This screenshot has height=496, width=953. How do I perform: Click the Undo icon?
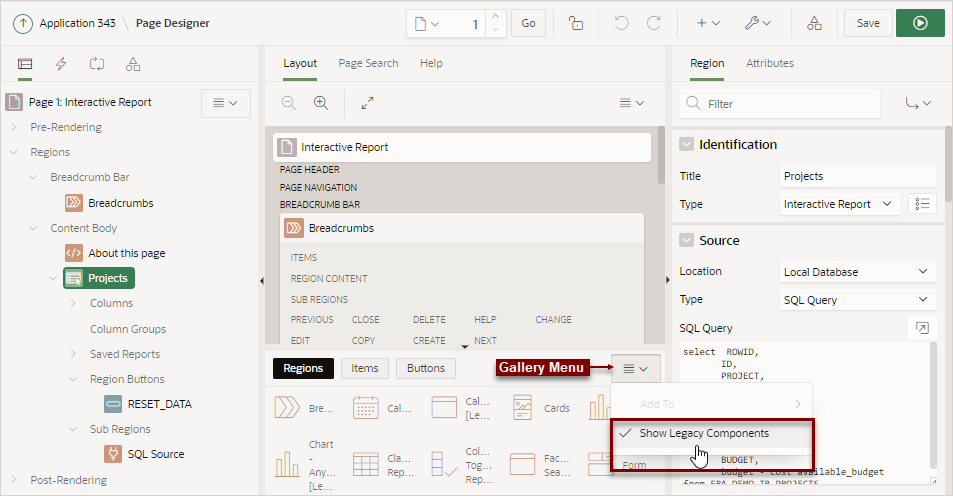coord(621,24)
